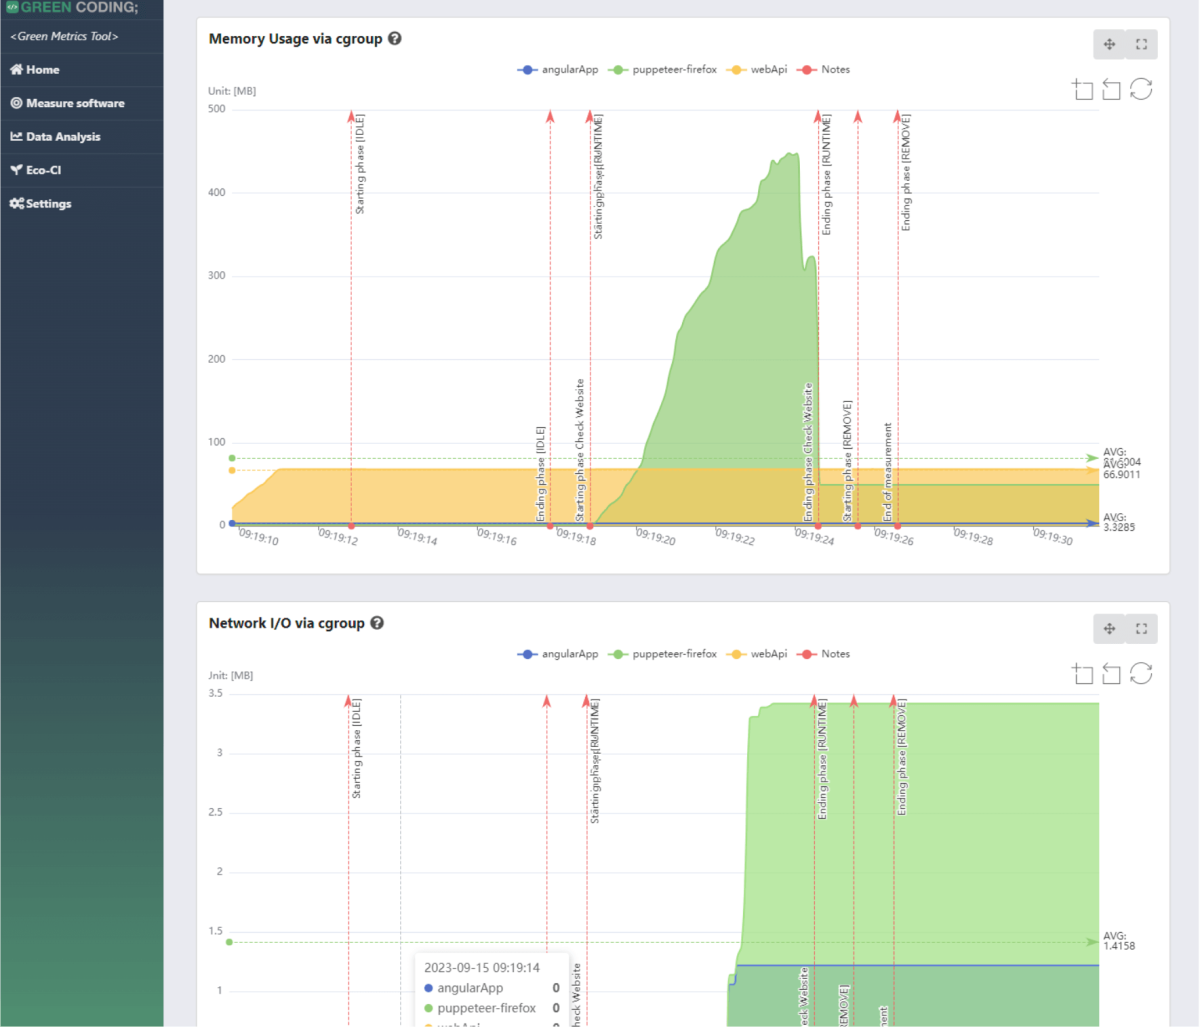Toggle angularApp series in Network I/O legend
Screen dimensions: 1200x1027
(558, 654)
